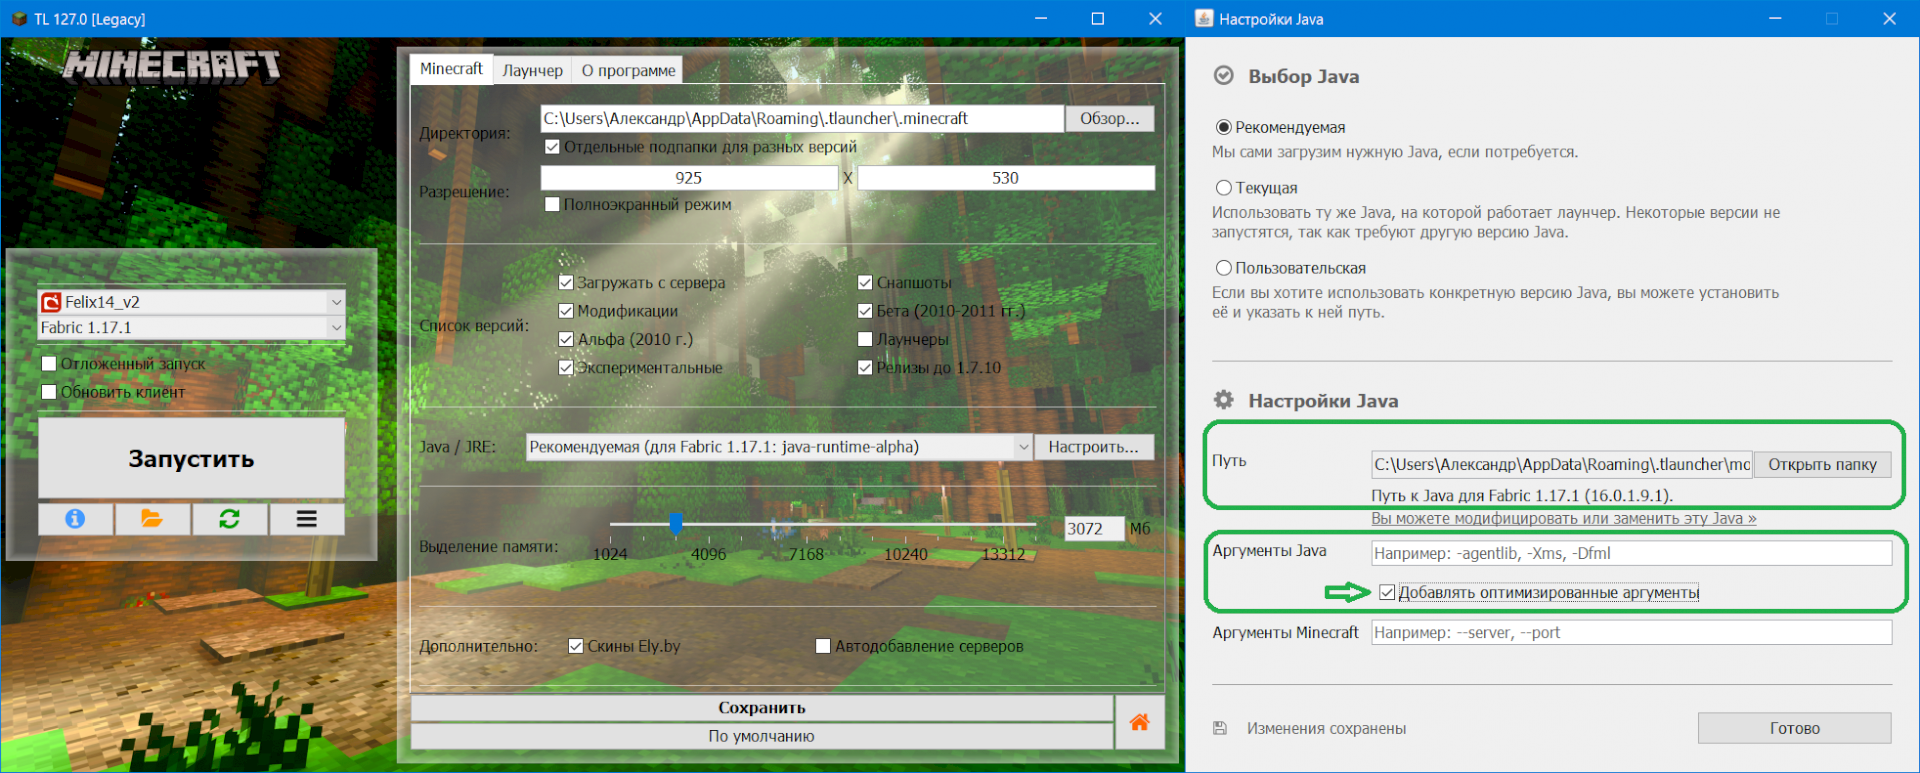
Task: Toggle Модификации version list checkbox
Action: pos(566,311)
